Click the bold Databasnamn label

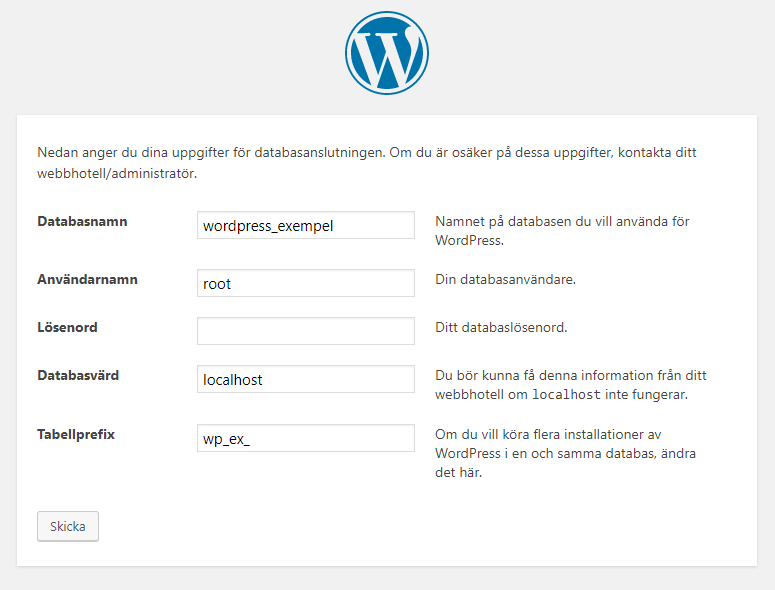[x=82, y=221]
